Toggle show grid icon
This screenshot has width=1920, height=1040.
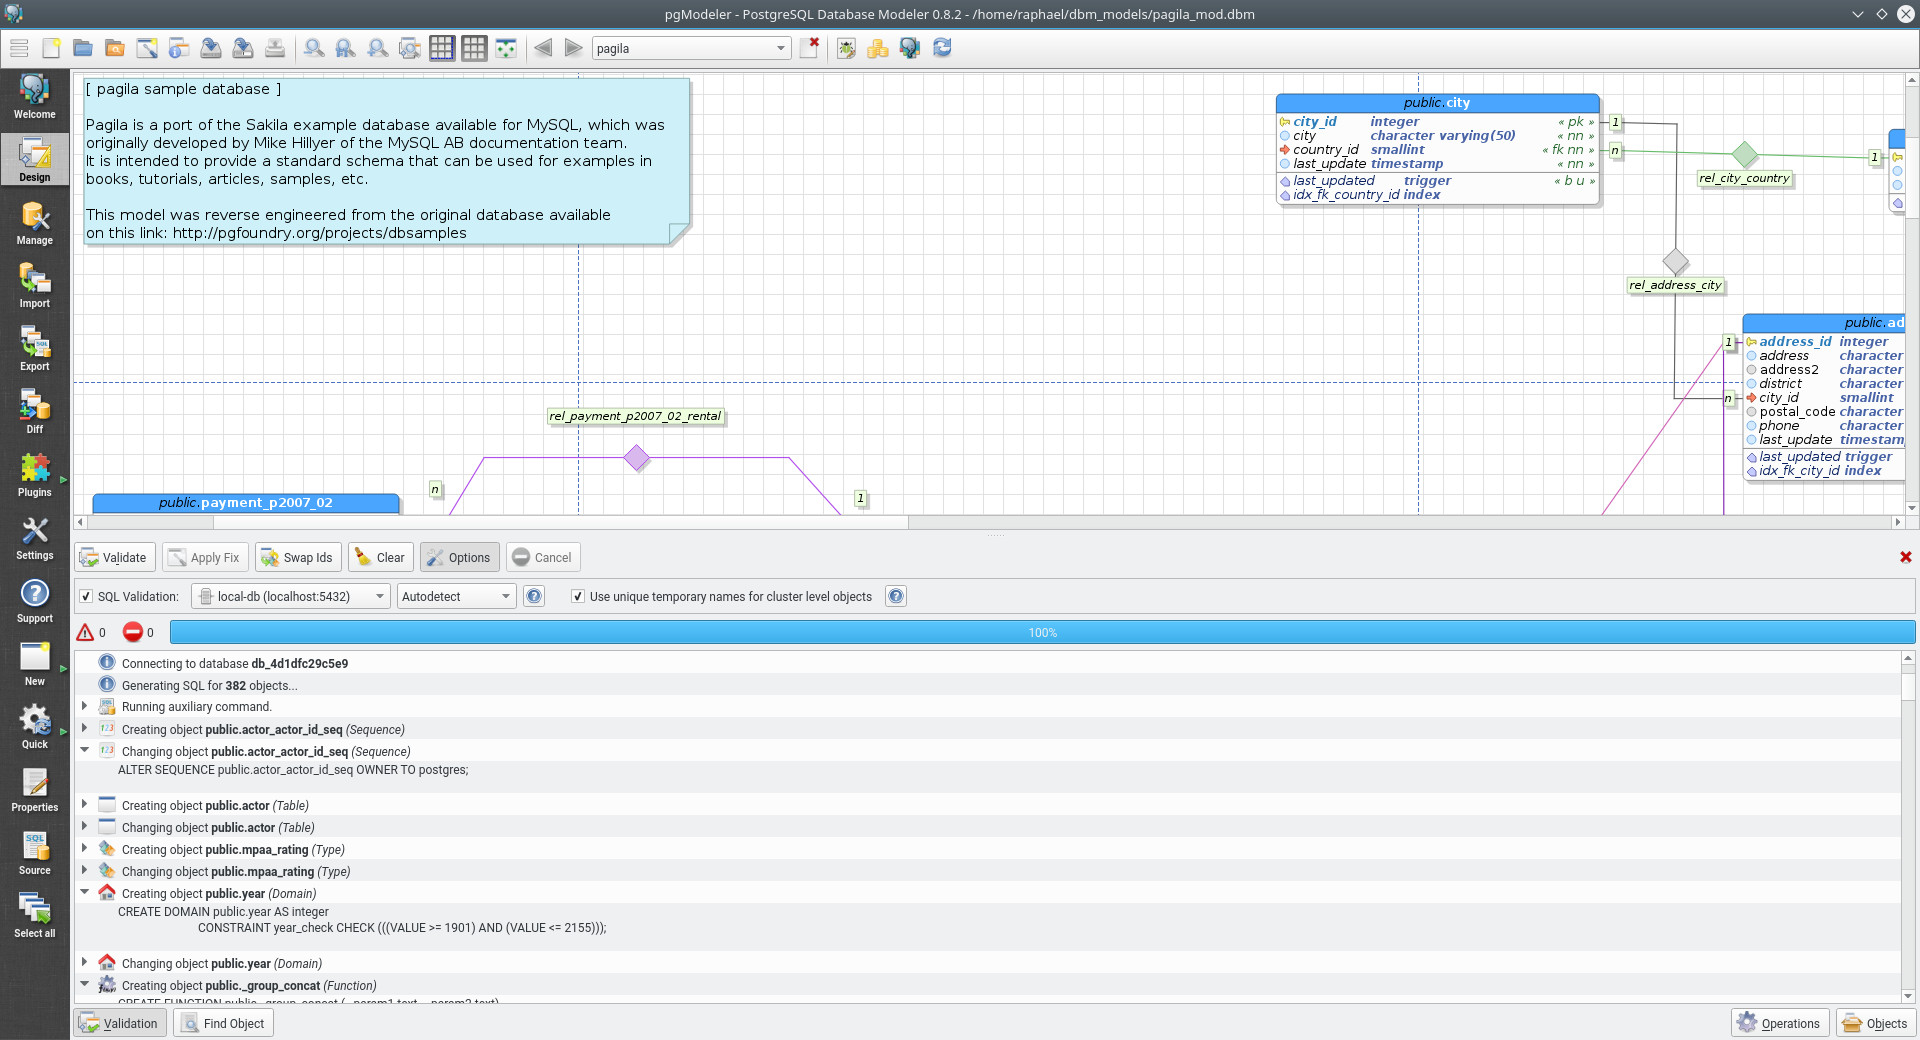(474, 48)
